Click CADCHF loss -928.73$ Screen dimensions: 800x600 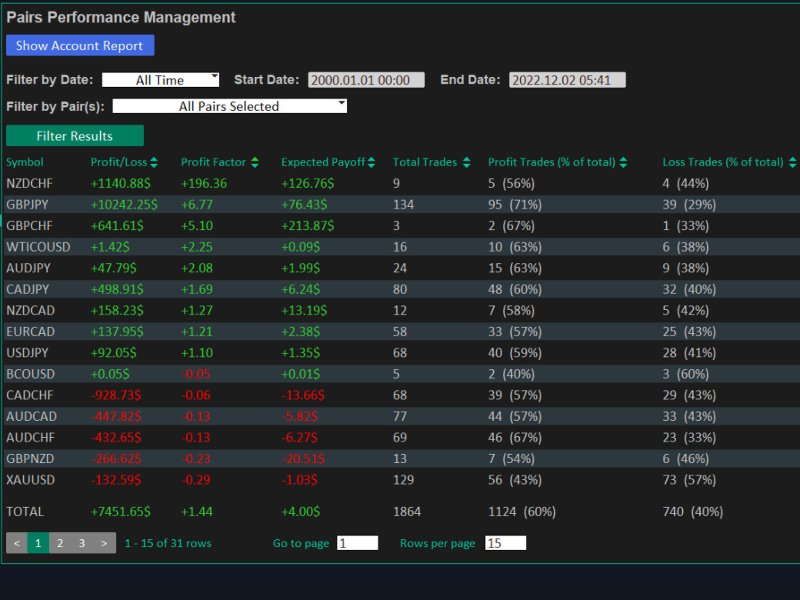[116, 395]
